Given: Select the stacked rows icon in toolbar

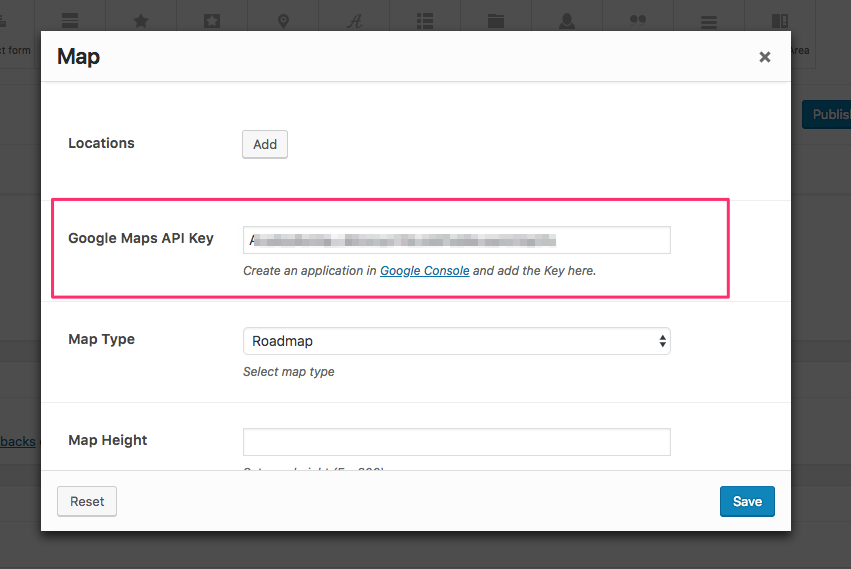Looking at the screenshot, I should click(70, 21).
